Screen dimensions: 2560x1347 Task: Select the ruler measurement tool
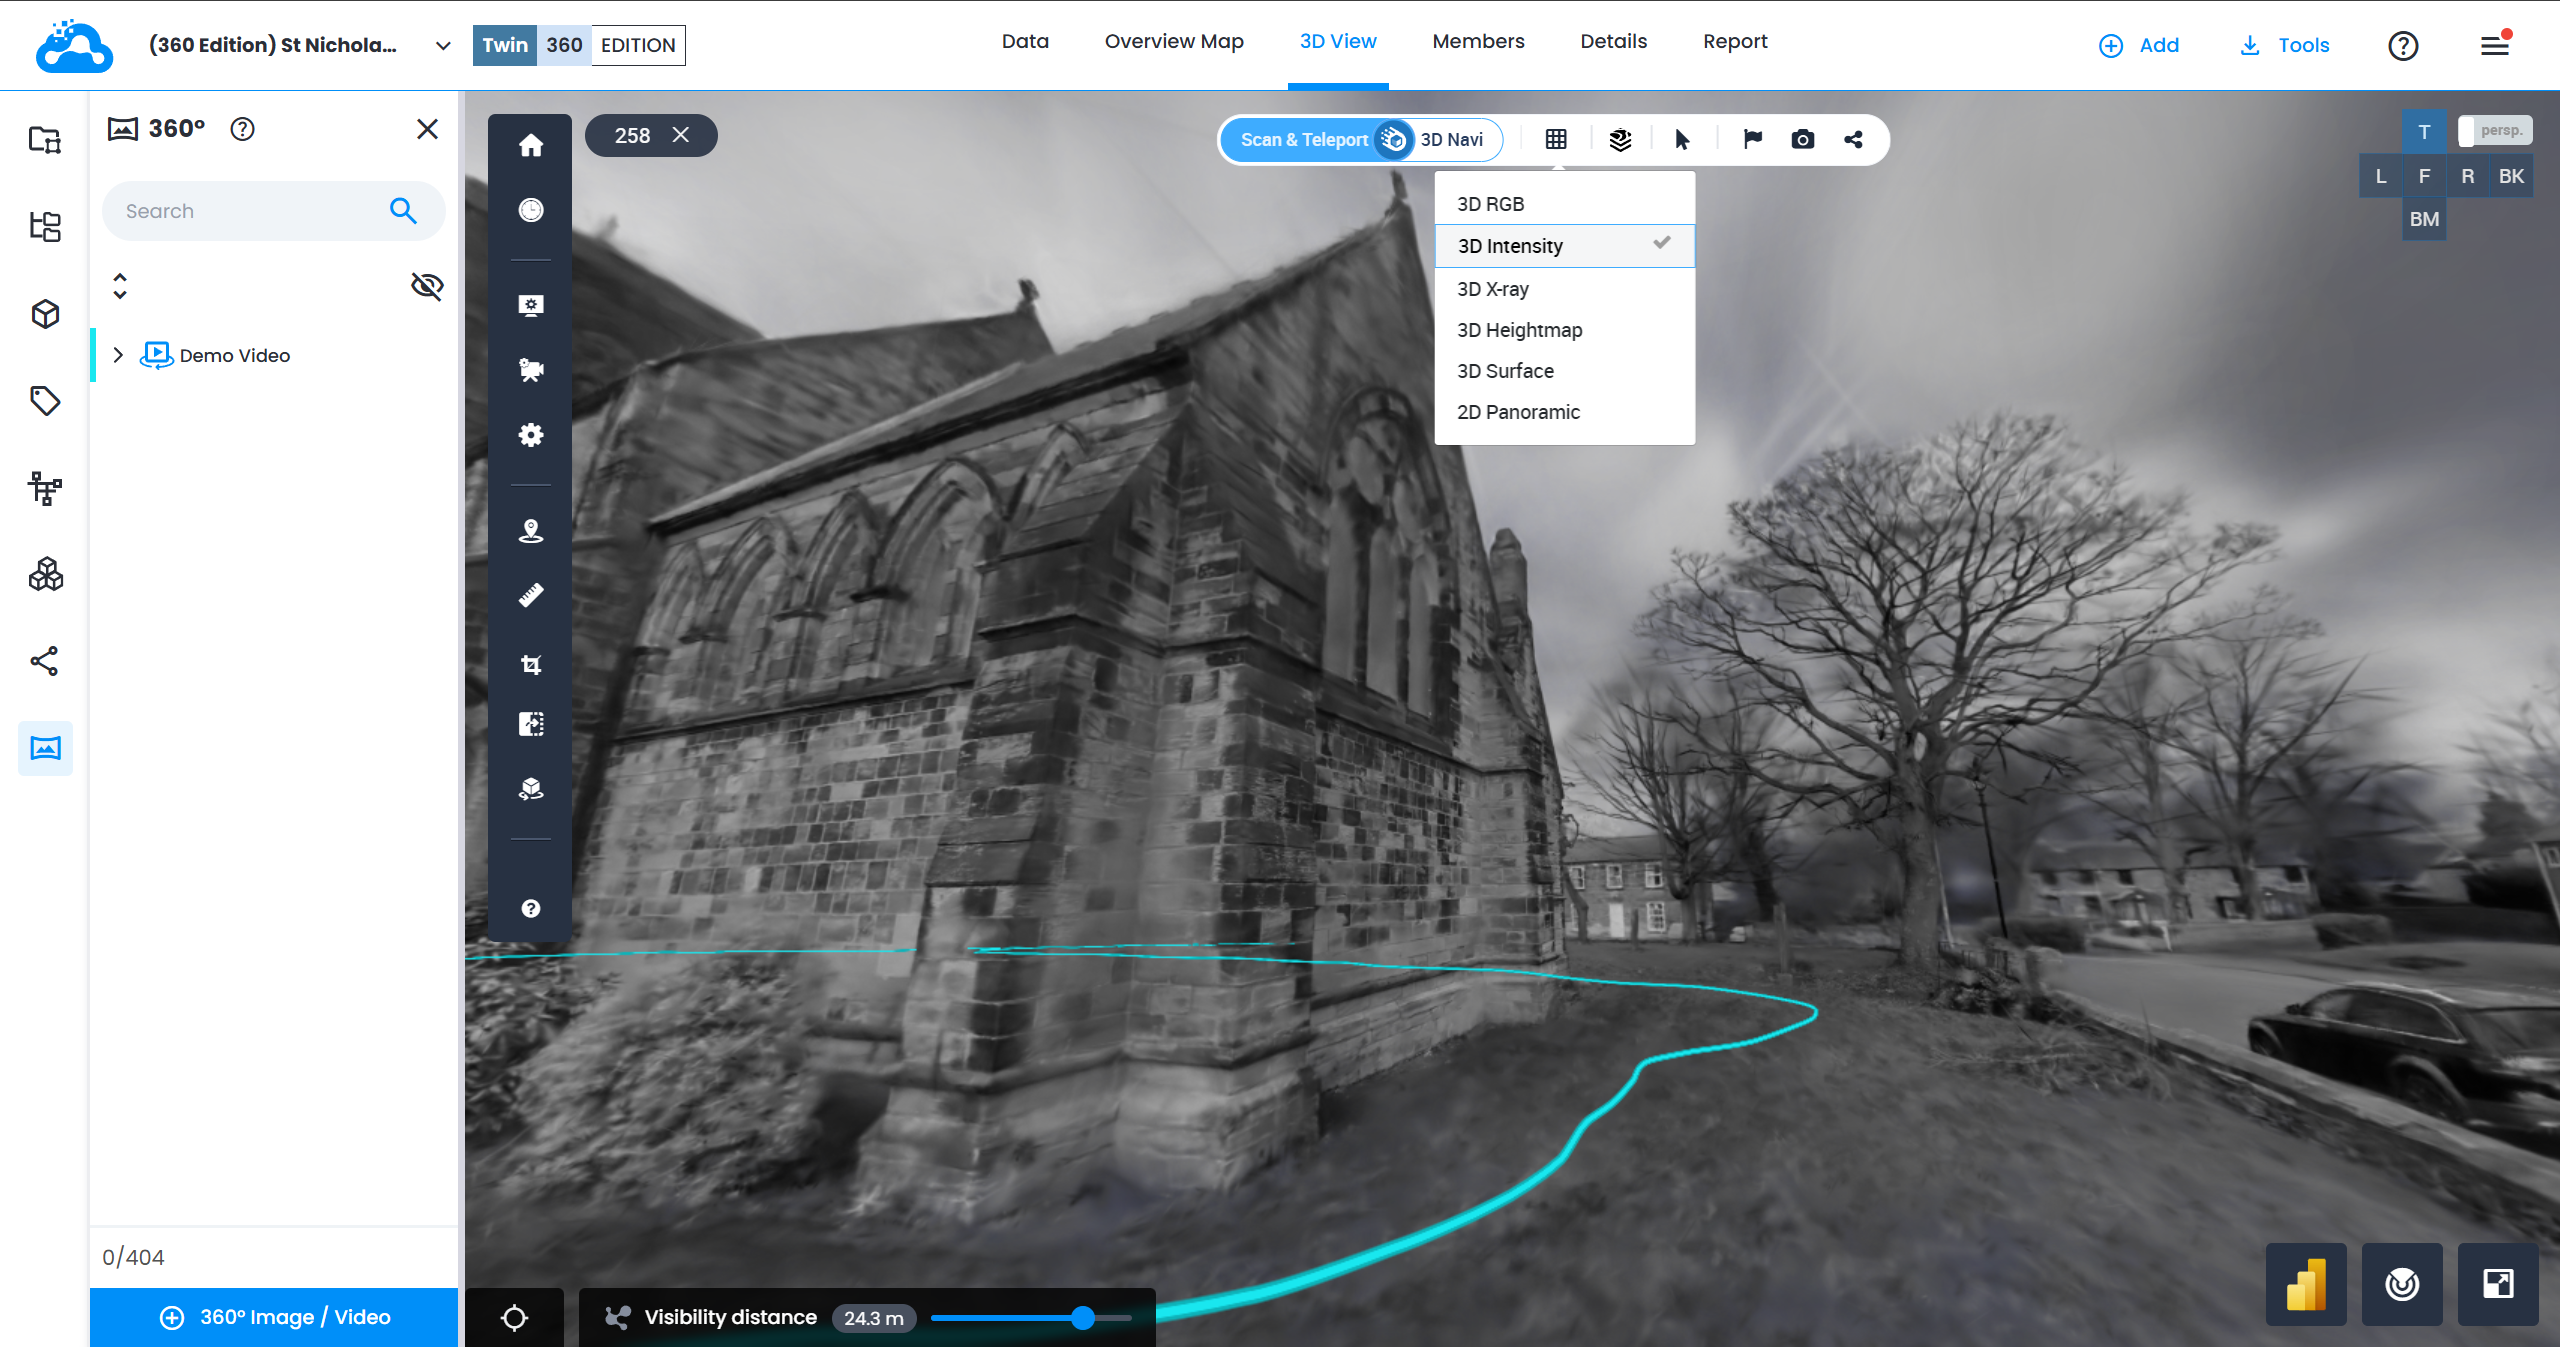[530, 596]
